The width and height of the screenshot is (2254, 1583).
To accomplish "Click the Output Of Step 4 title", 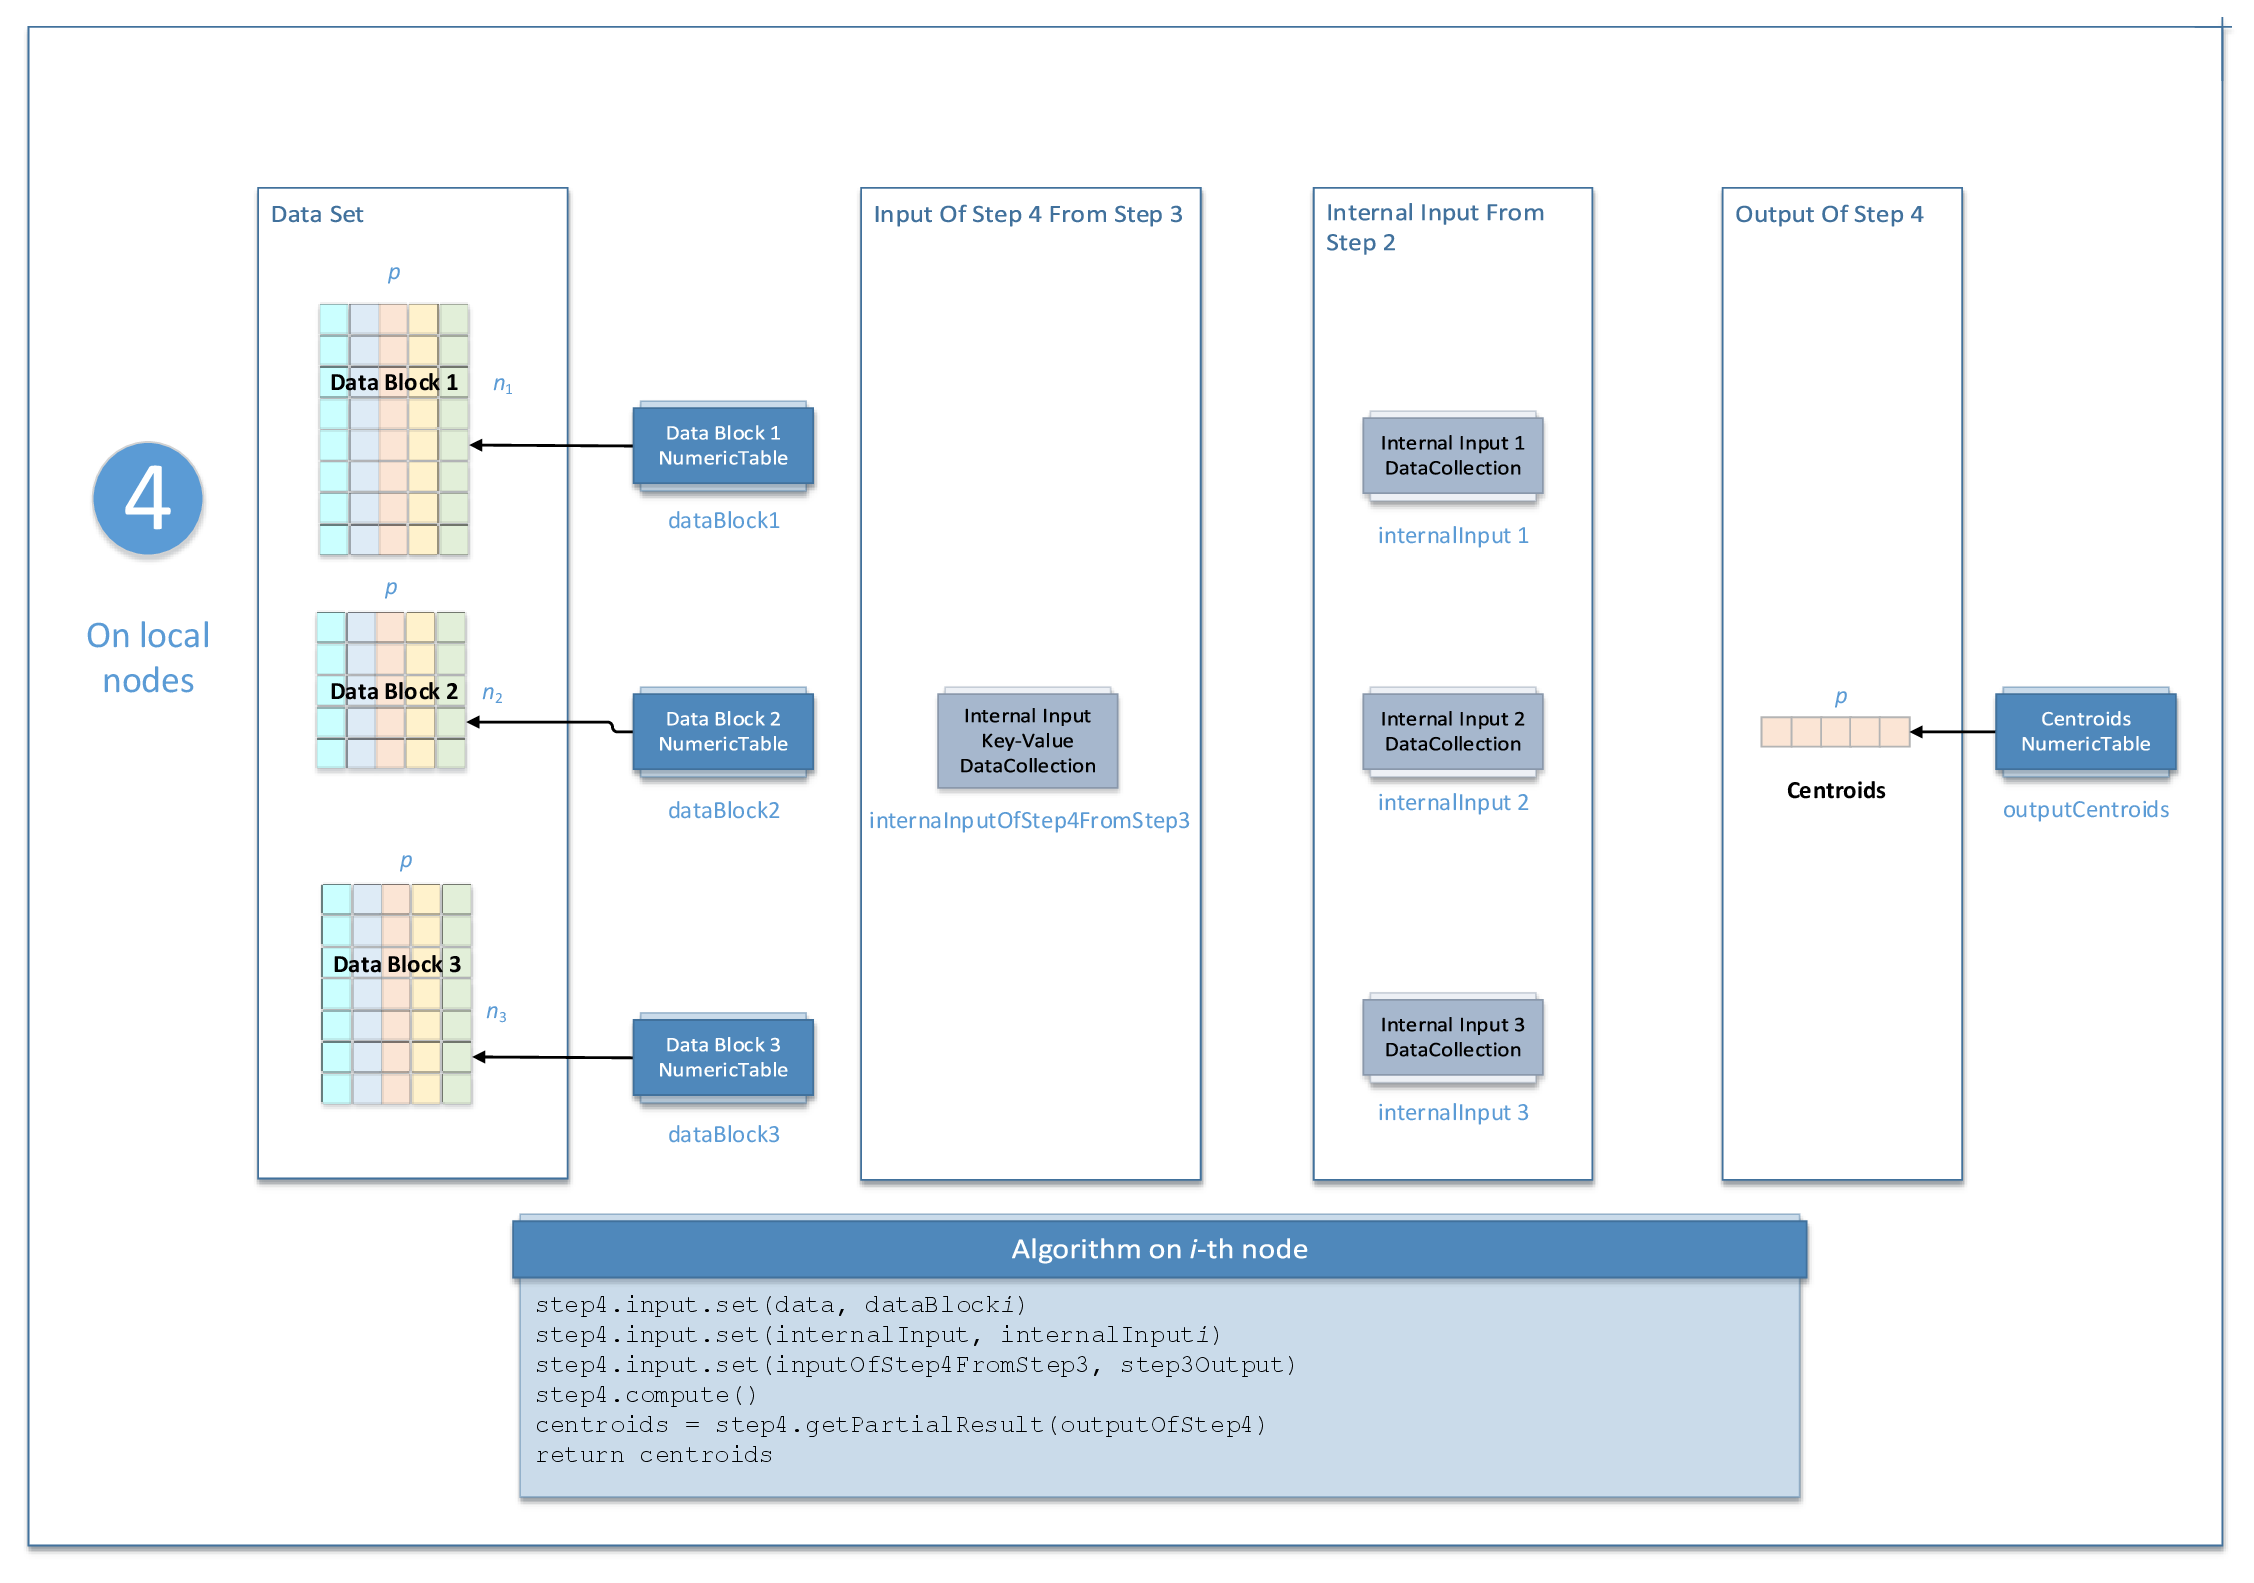I will point(1828,215).
